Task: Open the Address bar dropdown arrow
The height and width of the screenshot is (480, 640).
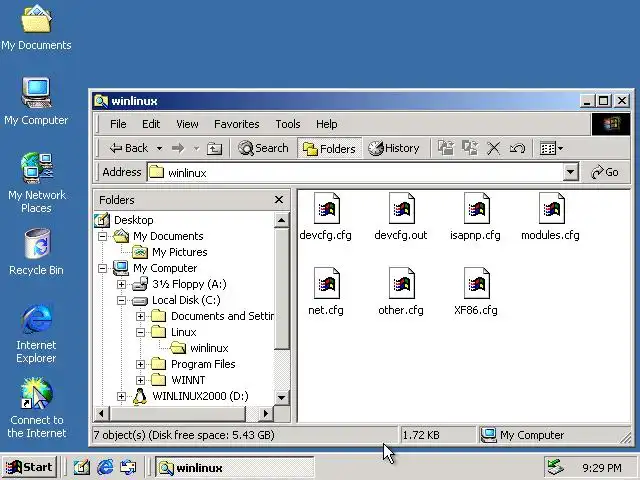Action: tap(570, 172)
